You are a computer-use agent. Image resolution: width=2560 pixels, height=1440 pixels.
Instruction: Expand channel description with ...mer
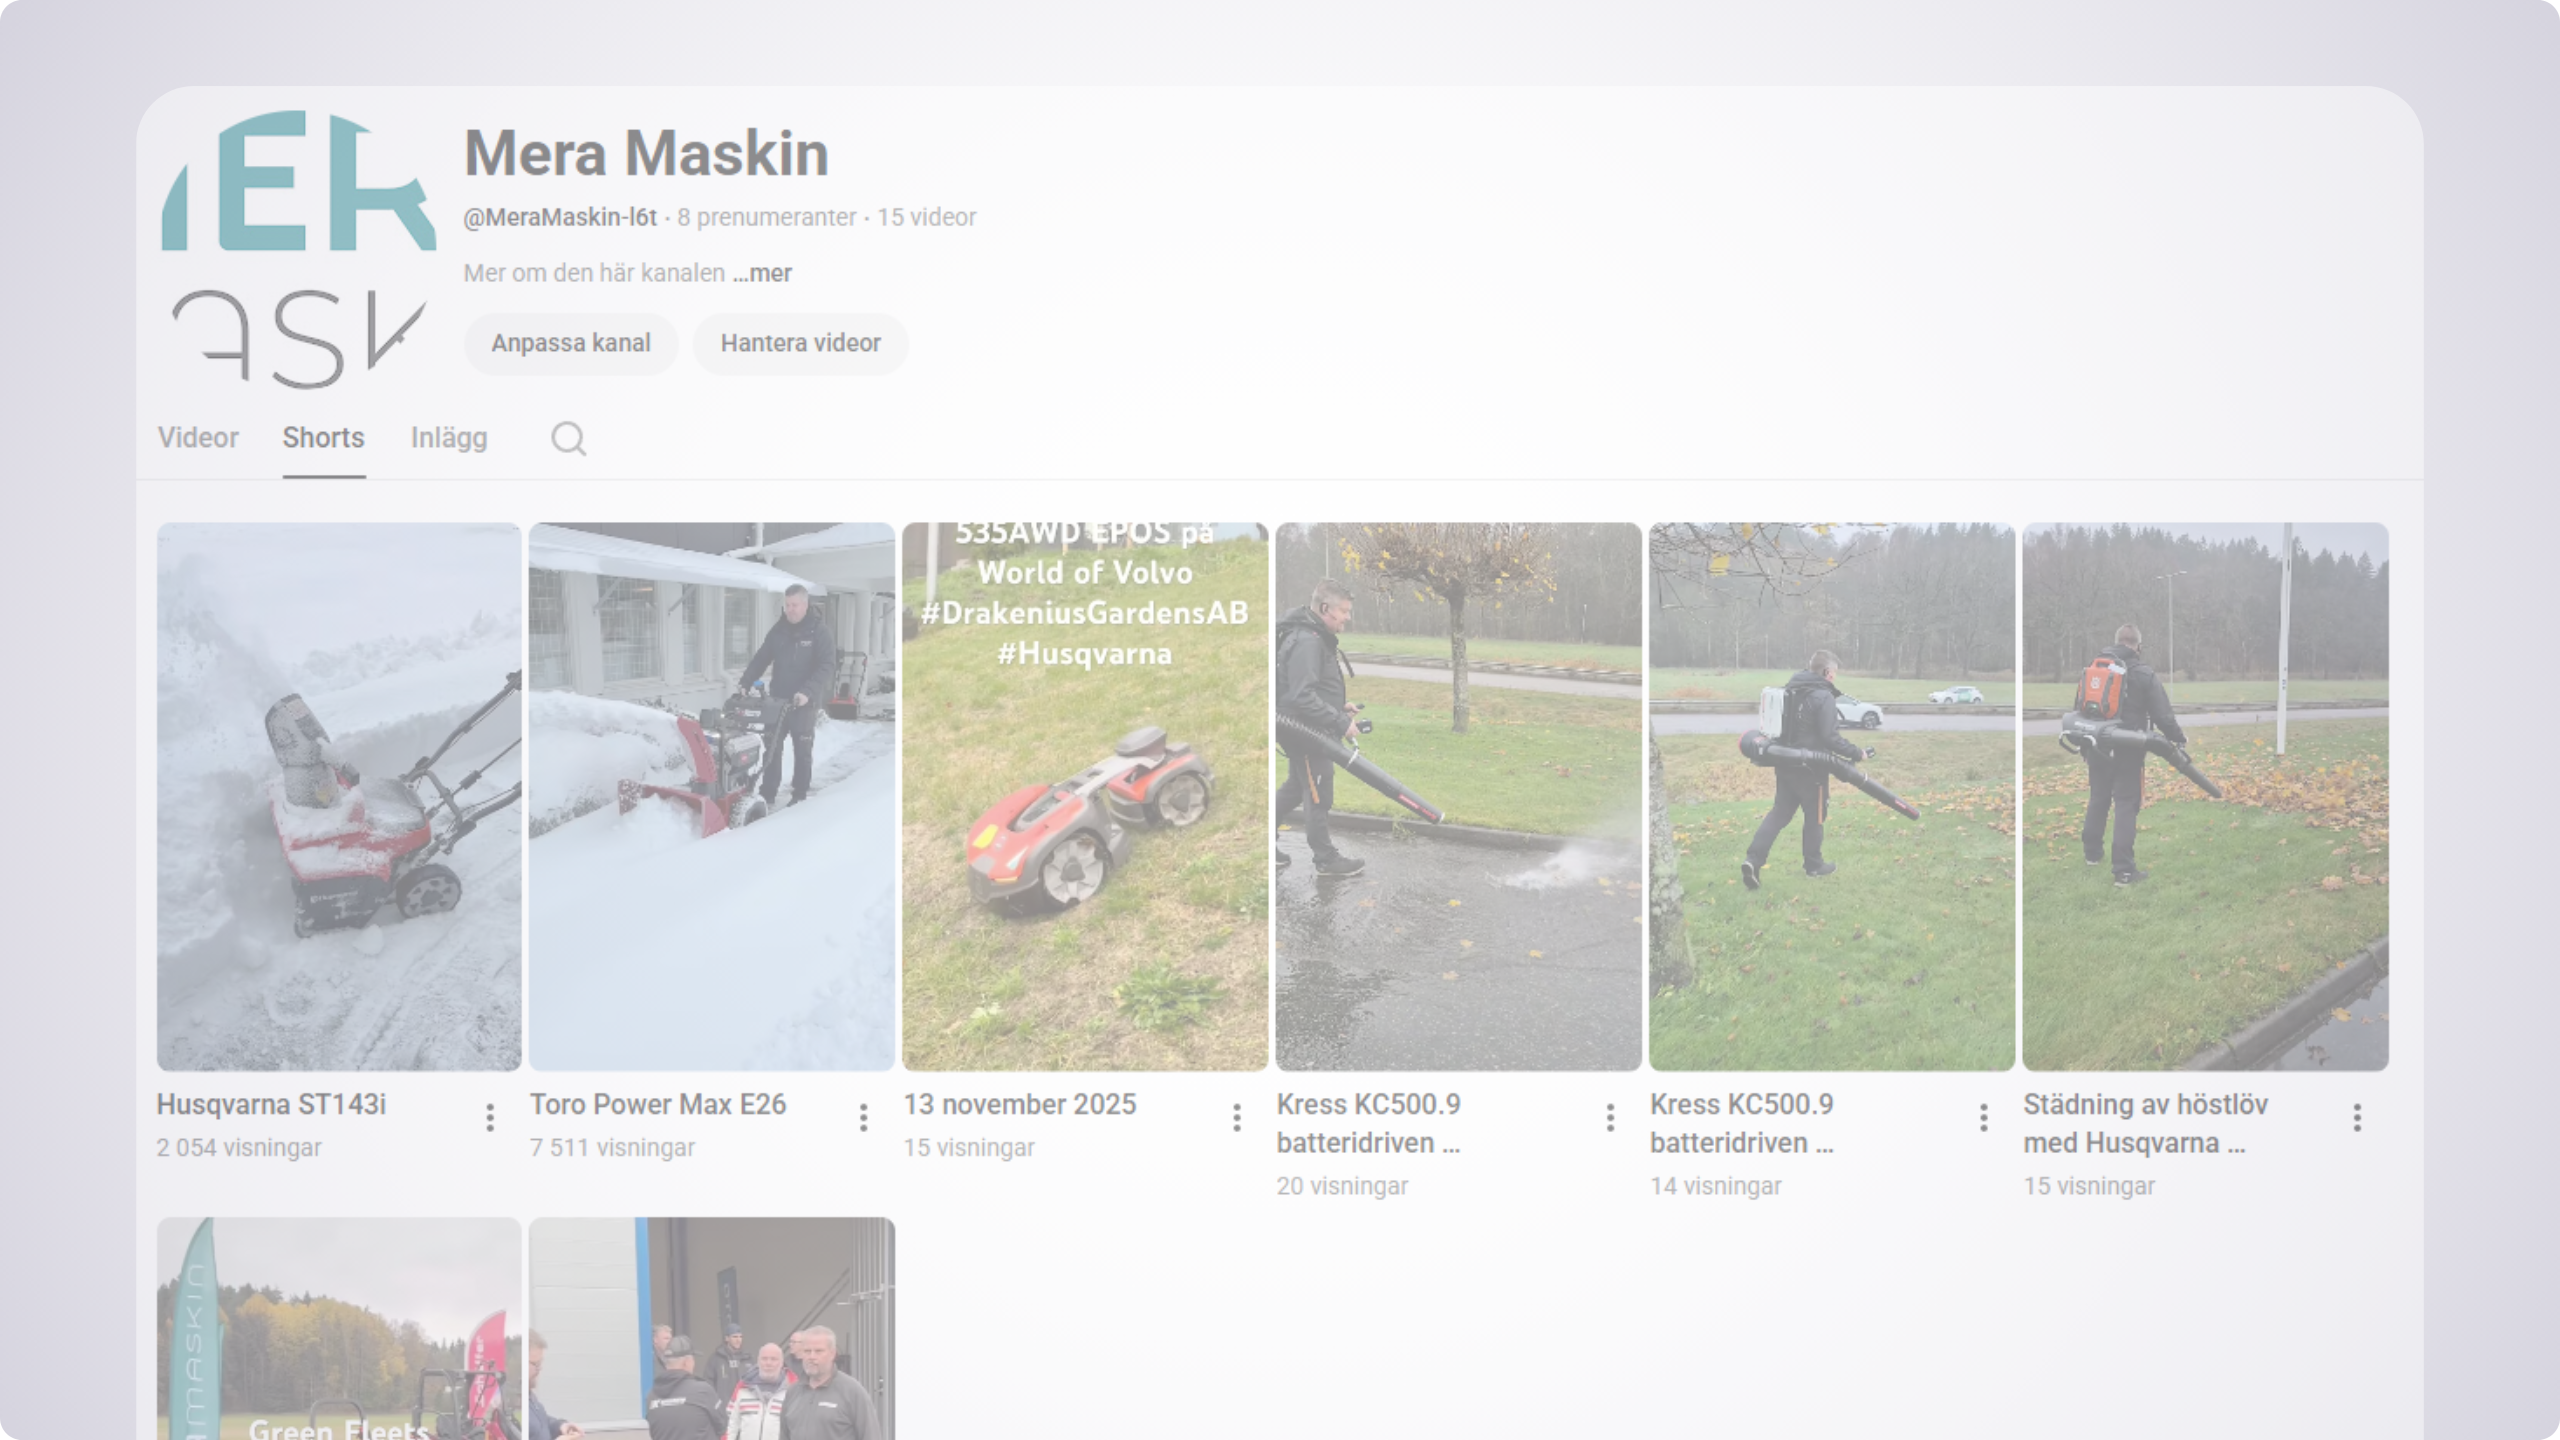(762, 273)
